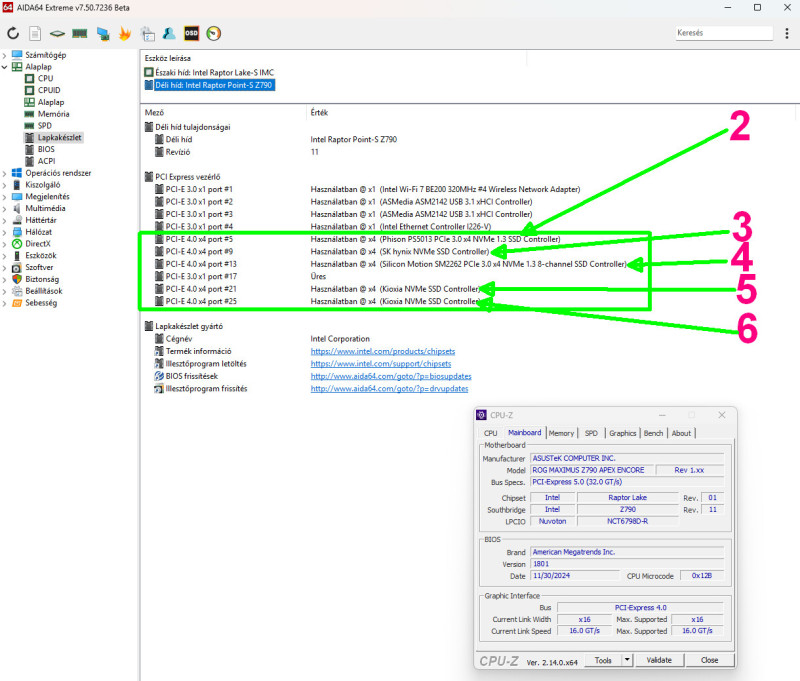Click the user toolbar icon
The image size is (800, 681).
click(169, 34)
